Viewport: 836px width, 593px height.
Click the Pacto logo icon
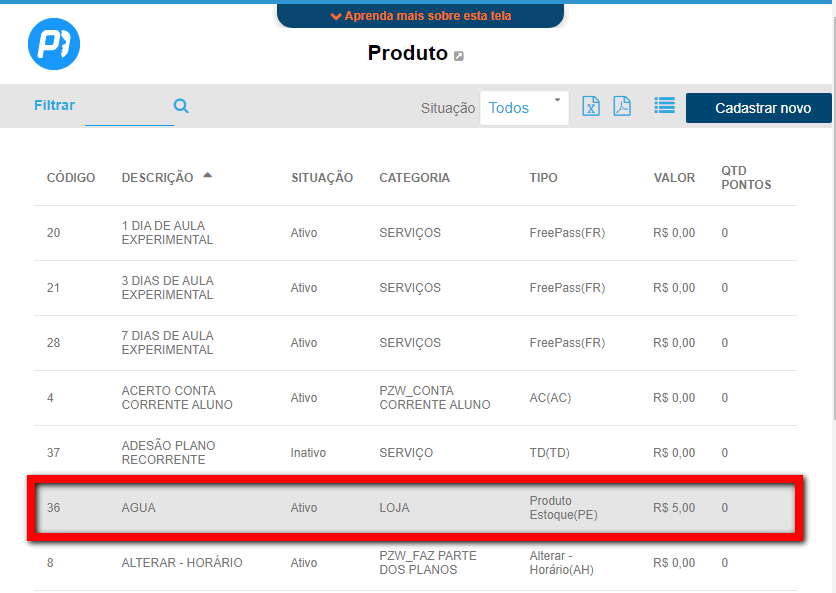(x=53, y=44)
